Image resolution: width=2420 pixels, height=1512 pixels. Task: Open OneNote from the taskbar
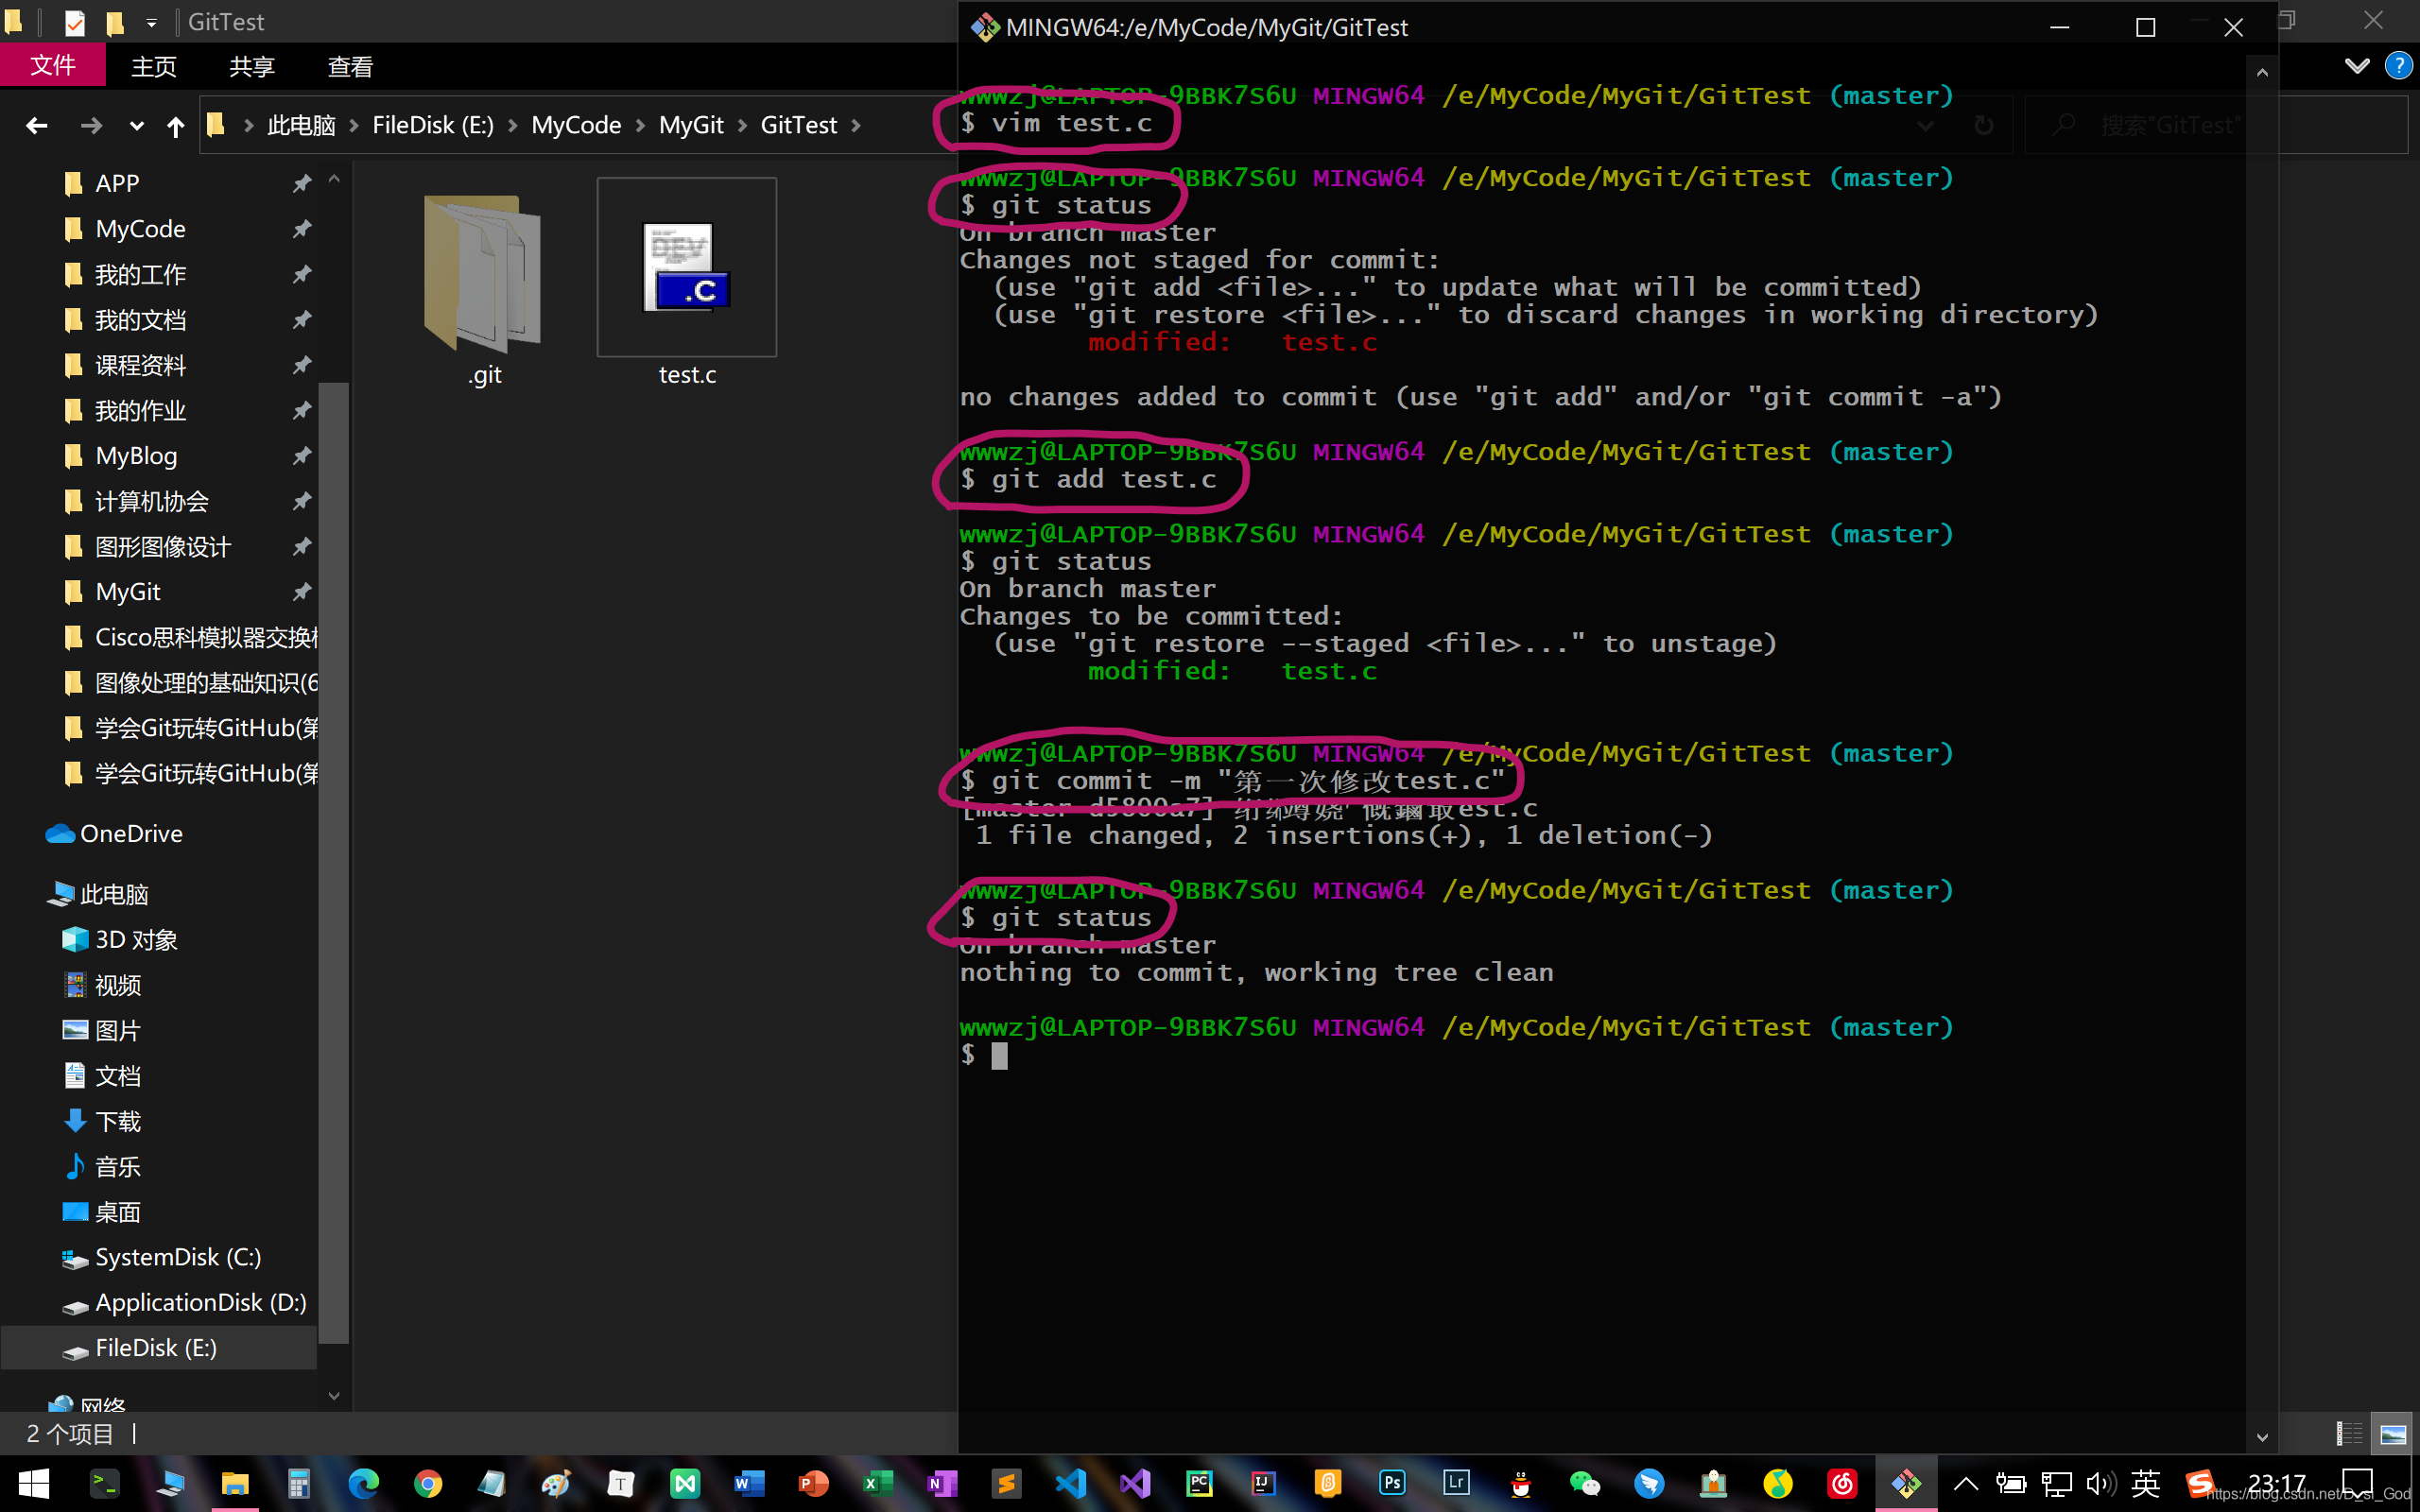(x=942, y=1483)
